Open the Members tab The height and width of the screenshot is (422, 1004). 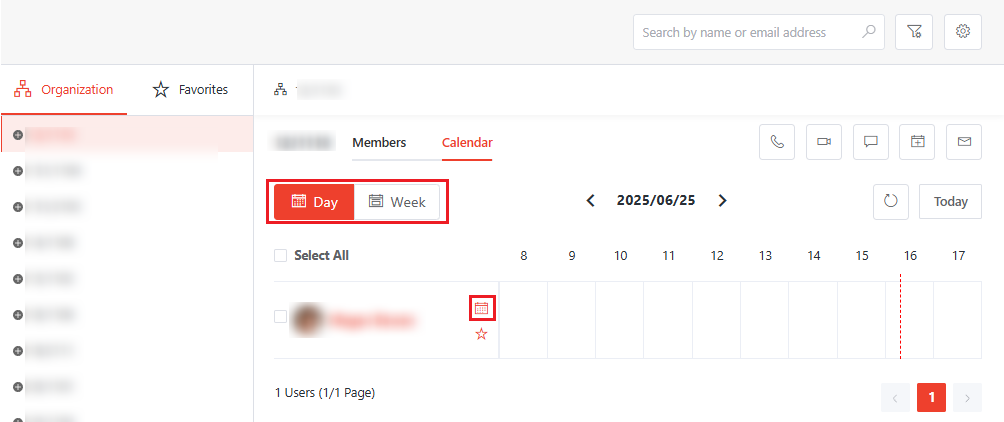click(379, 143)
